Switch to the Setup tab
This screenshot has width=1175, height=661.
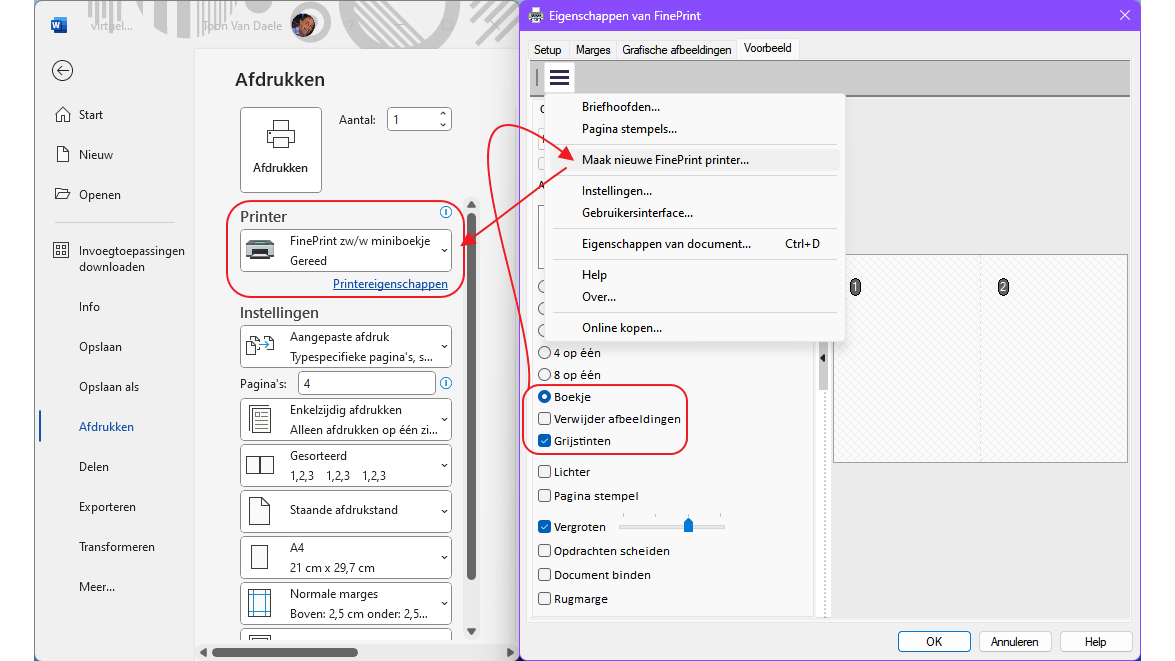click(x=548, y=49)
